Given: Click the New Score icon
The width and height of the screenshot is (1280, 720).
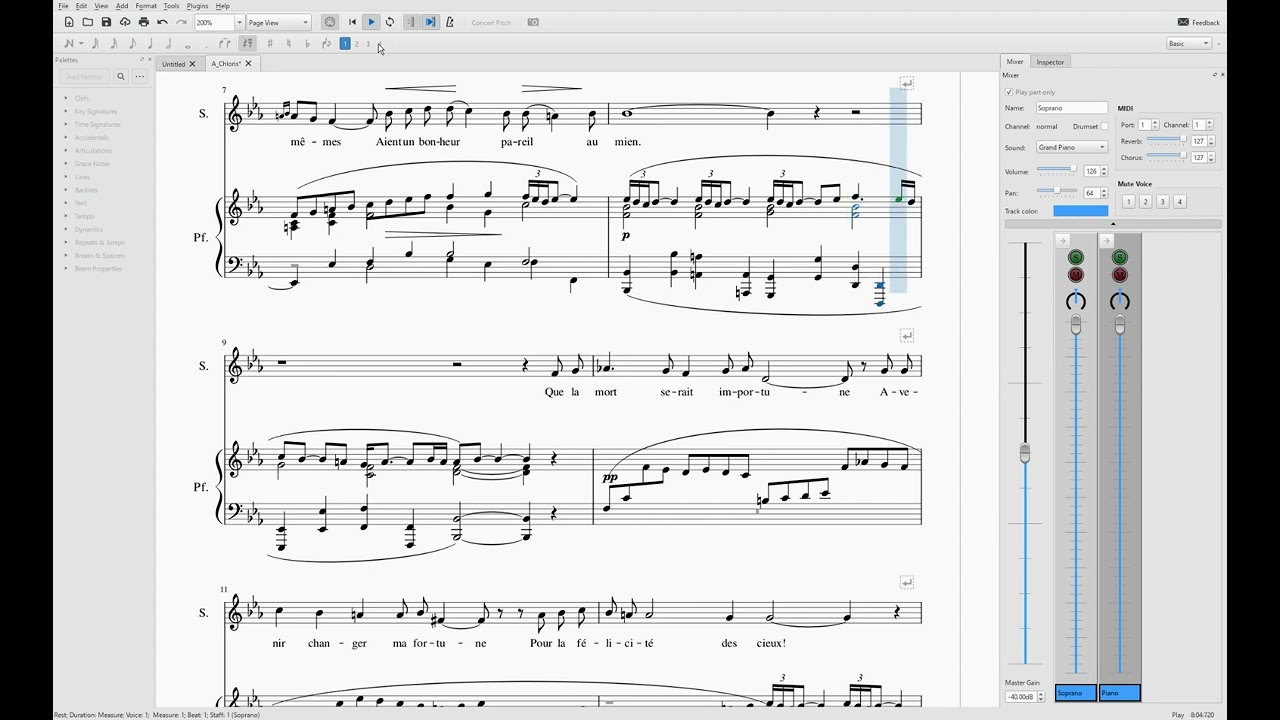Looking at the screenshot, I should click(69, 22).
